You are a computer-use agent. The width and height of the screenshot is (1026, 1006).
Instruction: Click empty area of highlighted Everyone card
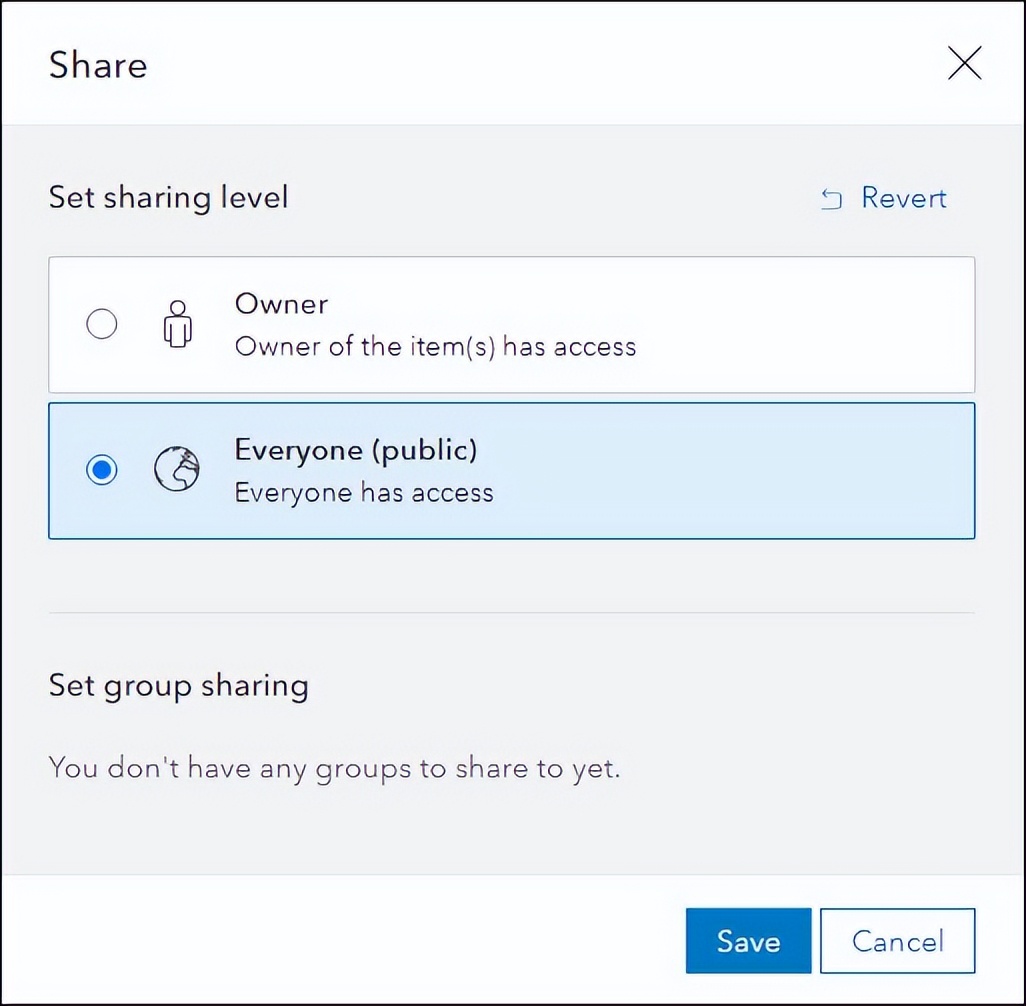tap(733, 471)
